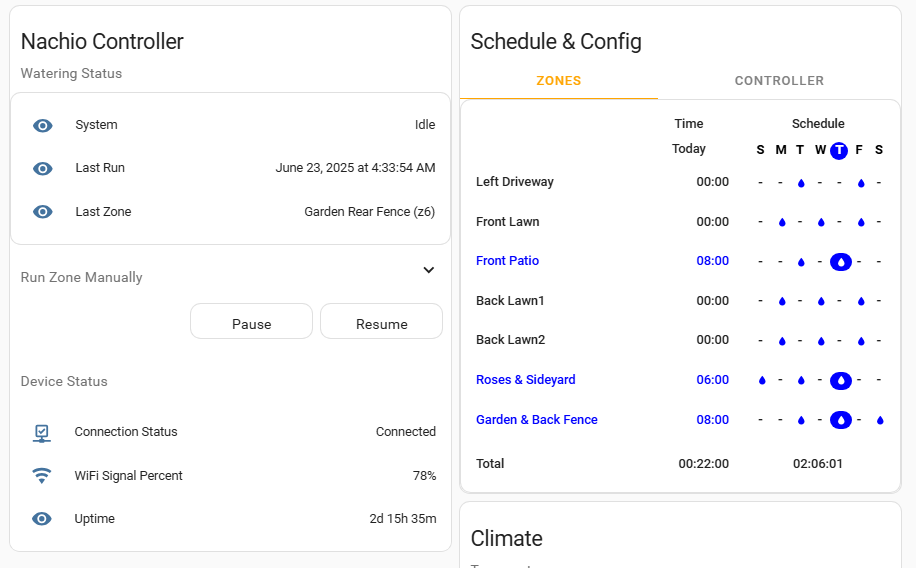Click Garden & Back Fence Saturday water drop
This screenshot has width=916, height=568.
879,420
